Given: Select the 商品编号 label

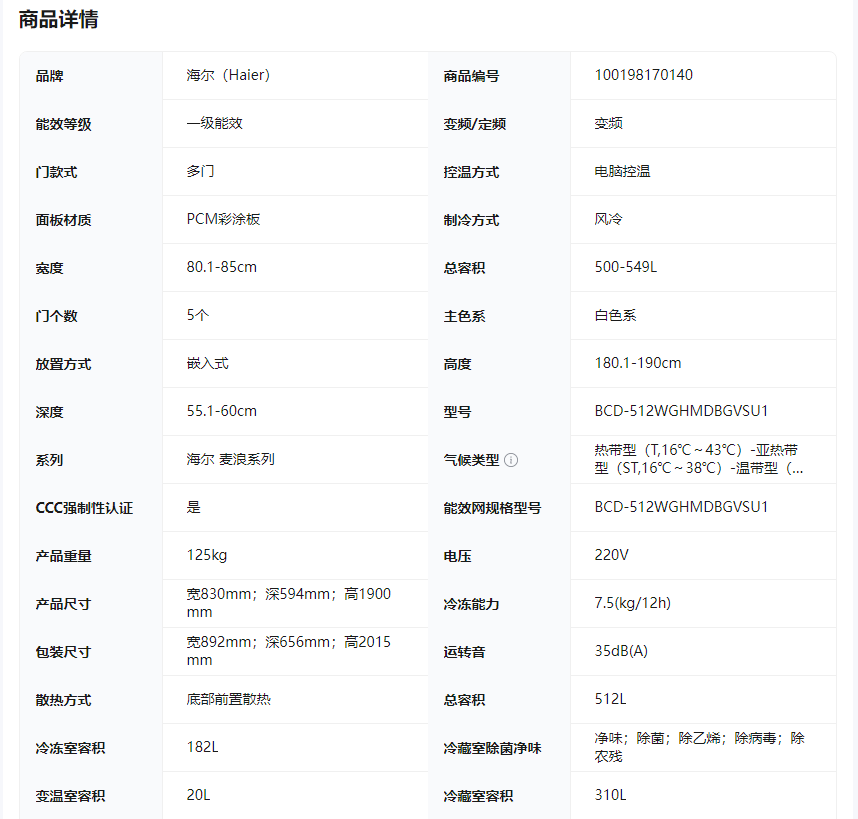Looking at the screenshot, I should coord(471,76).
